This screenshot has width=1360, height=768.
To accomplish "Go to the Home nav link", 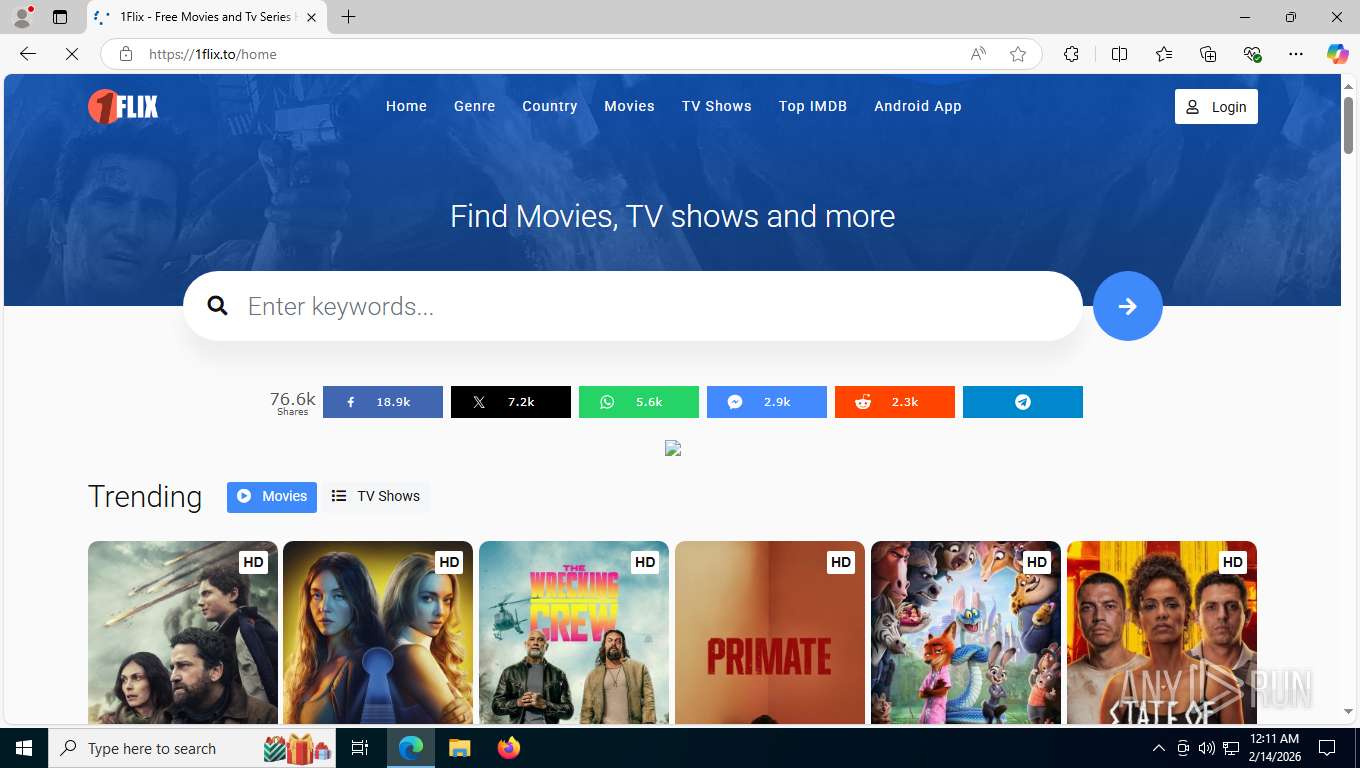I will [406, 106].
